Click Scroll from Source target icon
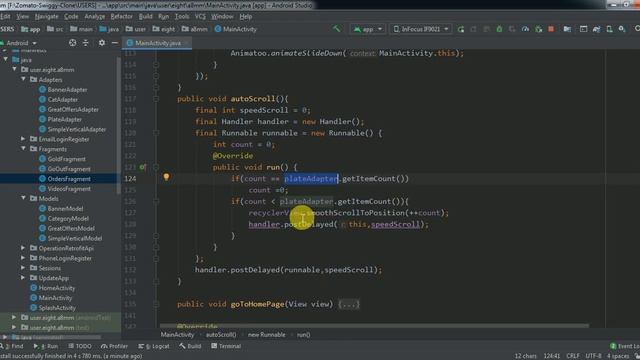 pos(72,43)
